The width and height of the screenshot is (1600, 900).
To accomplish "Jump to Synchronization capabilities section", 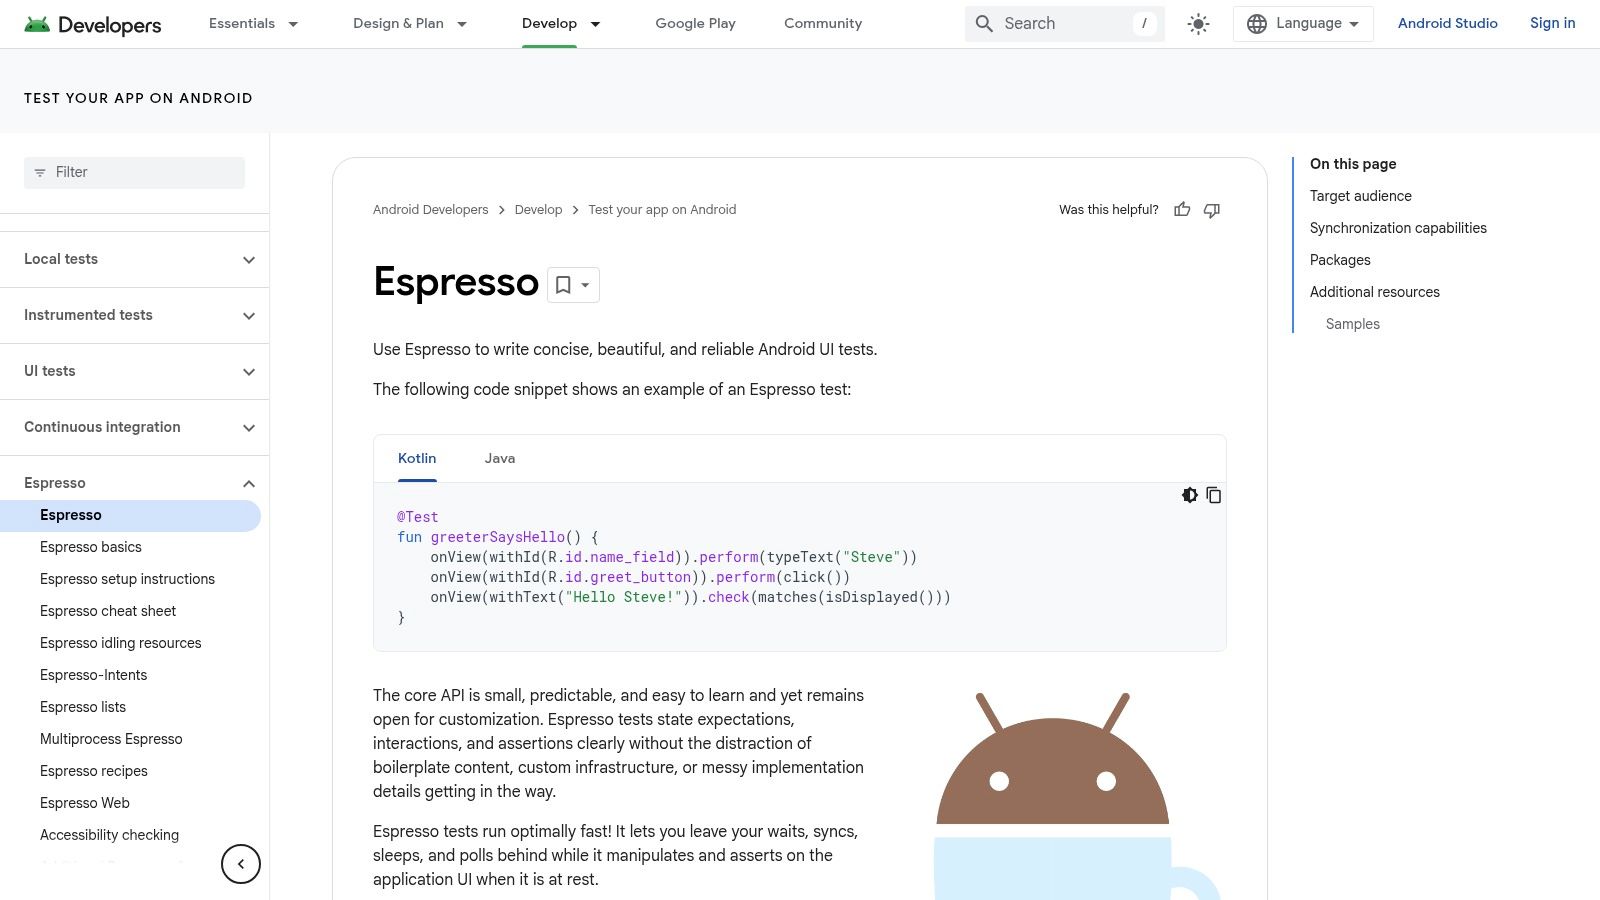I will [1398, 228].
